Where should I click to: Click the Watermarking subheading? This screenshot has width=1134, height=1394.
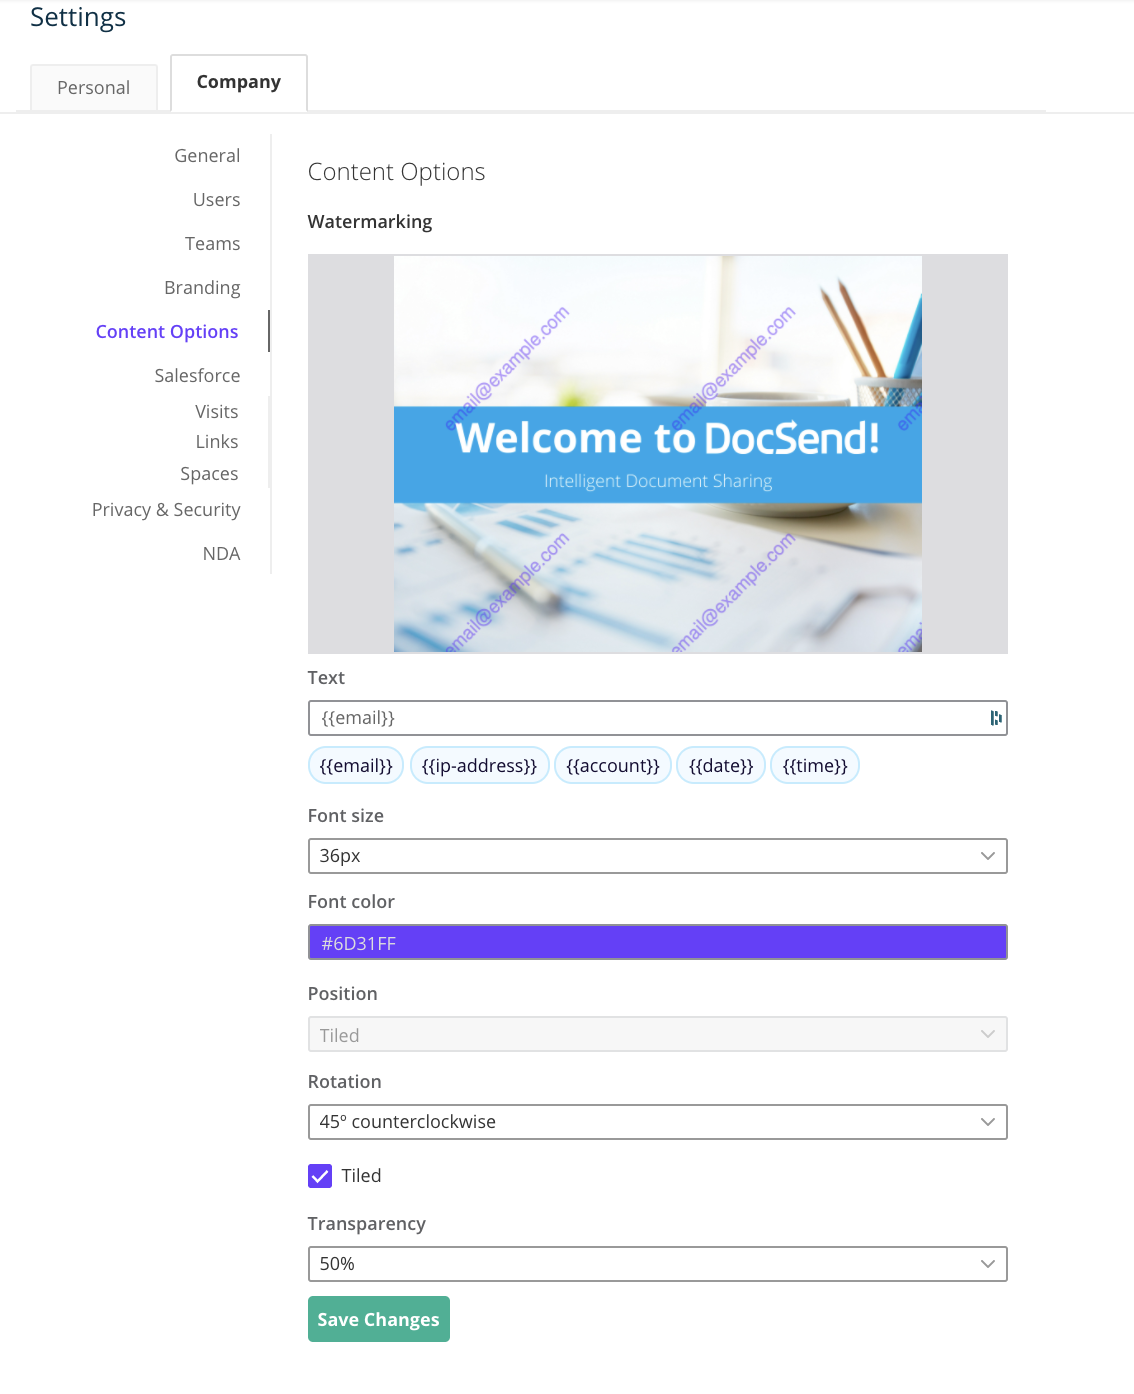click(370, 222)
